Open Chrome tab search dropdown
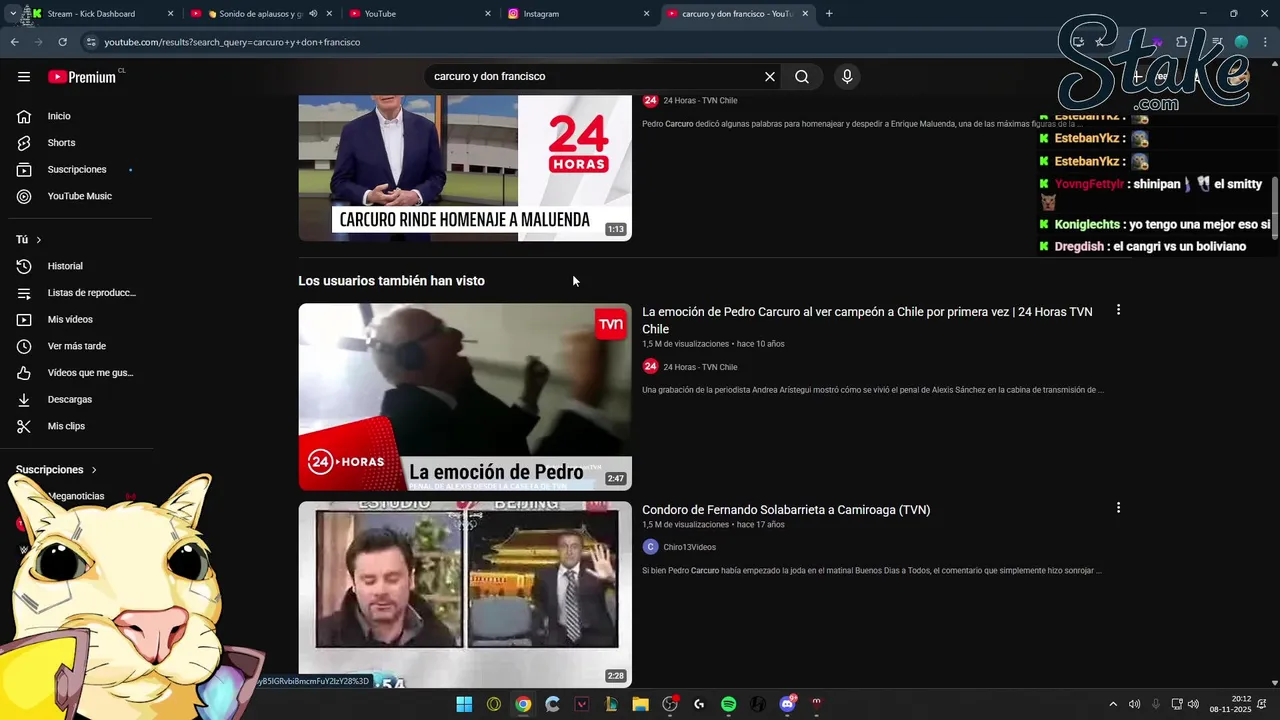Viewport: 1280px width, 720px height. point(12,14)
